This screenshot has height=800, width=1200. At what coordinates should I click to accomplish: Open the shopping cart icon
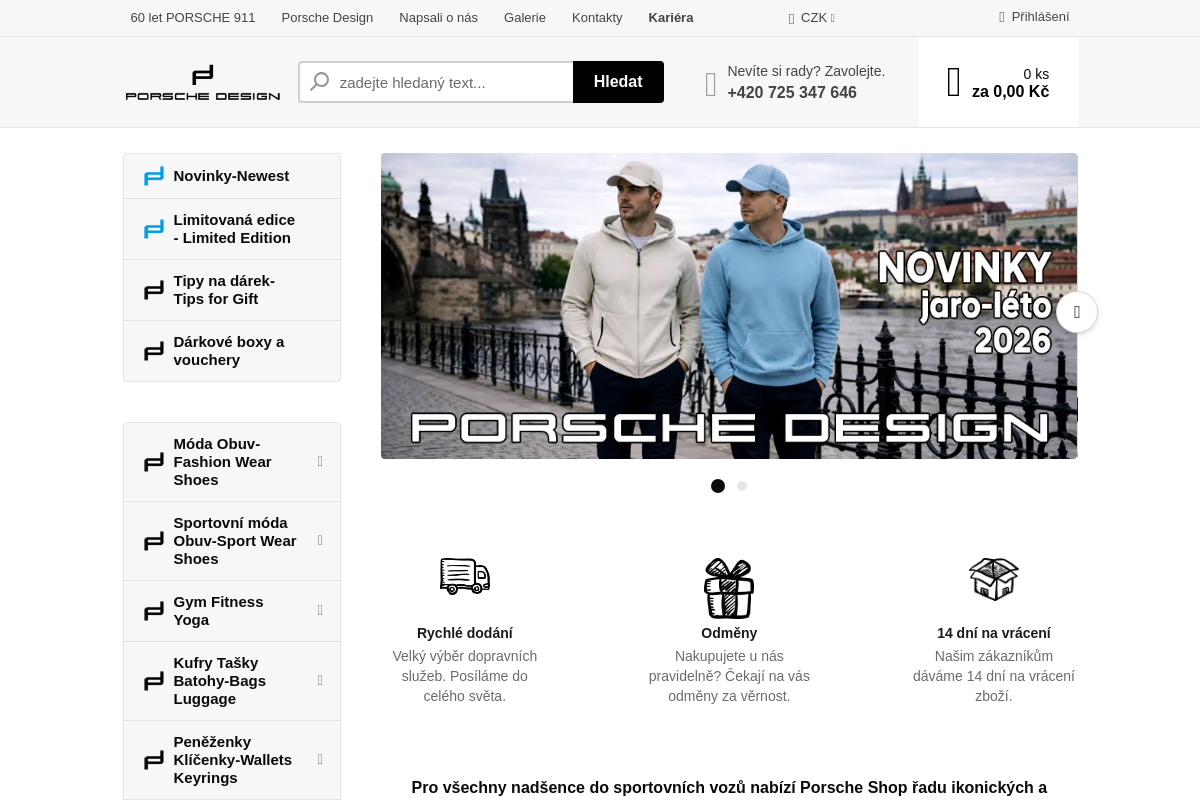tap(953, 83)
